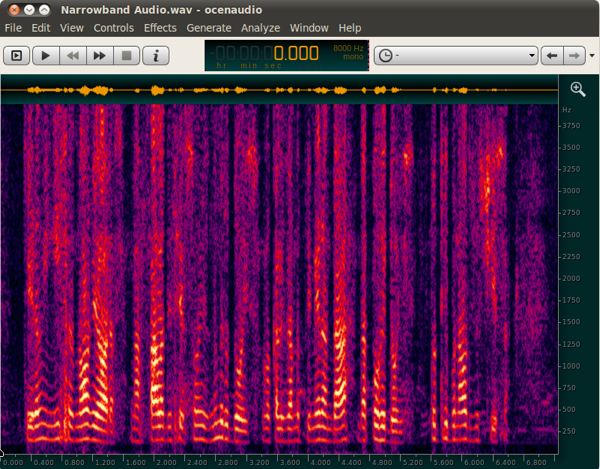Viewport: 600px width, 469px height.
Task: Go back with the left arrow button
Action: click(552, 56)
